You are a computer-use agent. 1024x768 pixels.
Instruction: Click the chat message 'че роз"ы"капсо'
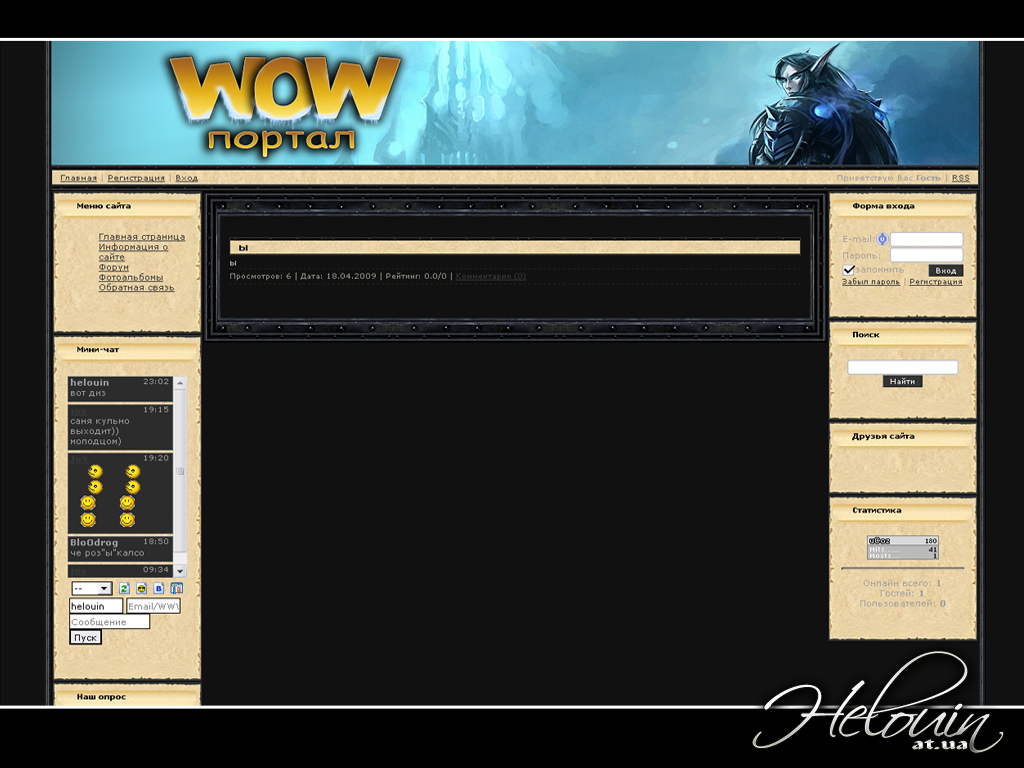(x=107, y=553)
